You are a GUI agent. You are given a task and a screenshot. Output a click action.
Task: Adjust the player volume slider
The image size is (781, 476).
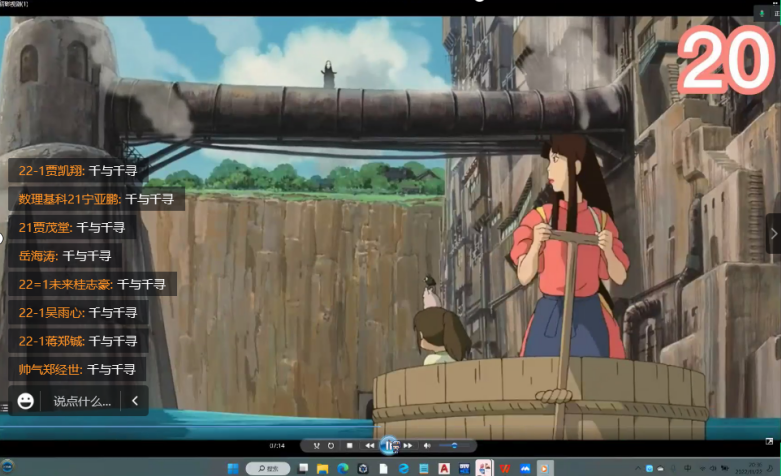coord(453,446)
